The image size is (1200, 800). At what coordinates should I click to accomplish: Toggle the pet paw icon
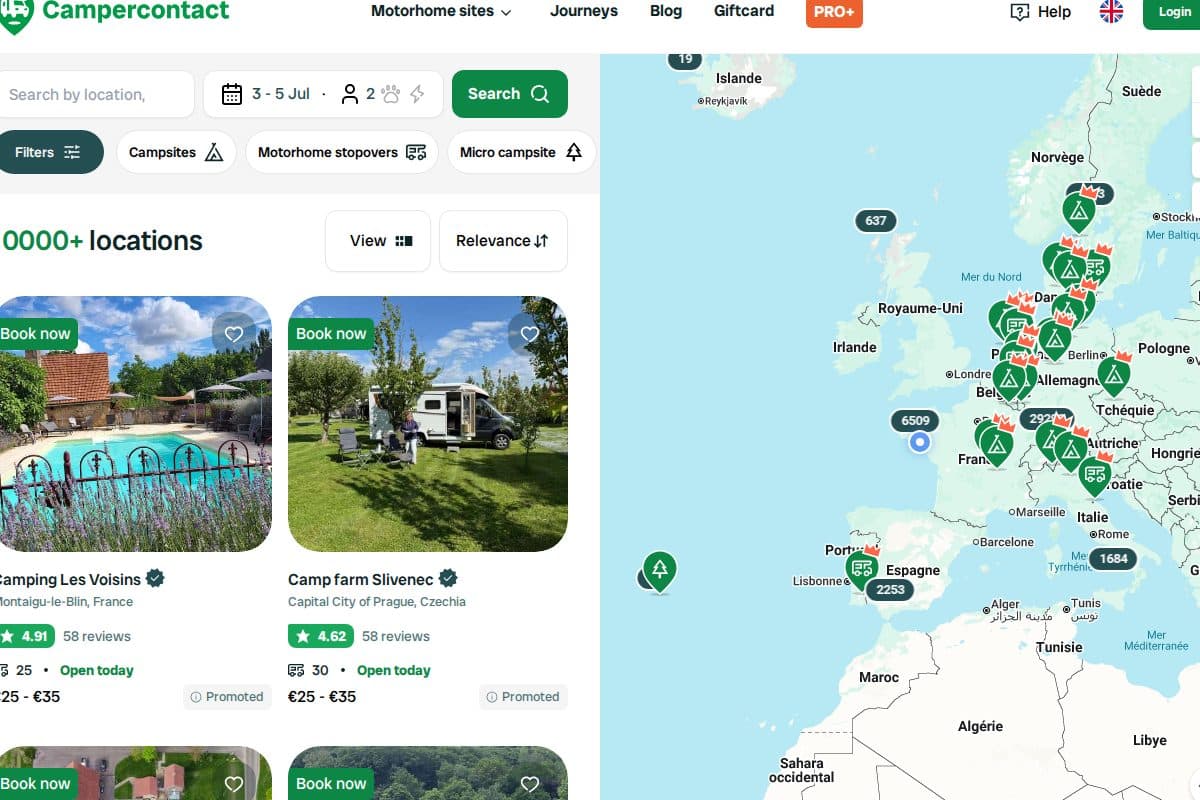tap(390, 94)
